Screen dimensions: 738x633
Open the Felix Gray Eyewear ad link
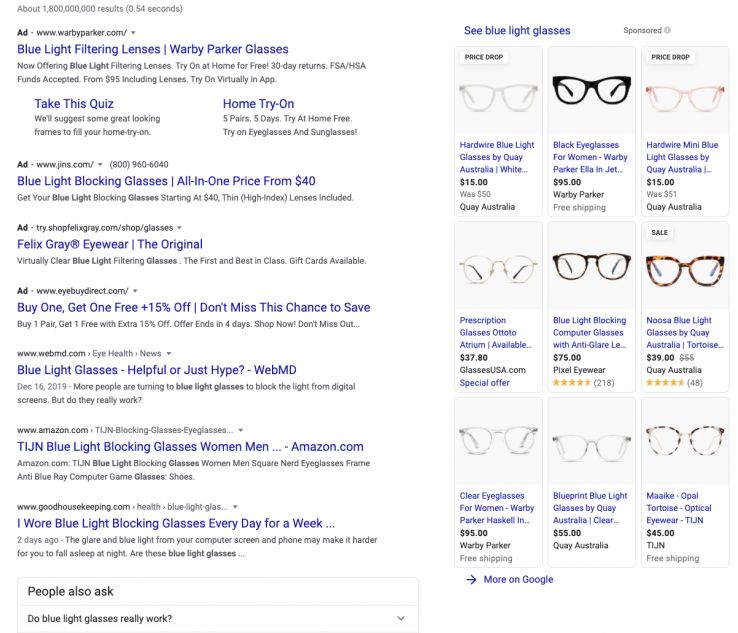110,244
